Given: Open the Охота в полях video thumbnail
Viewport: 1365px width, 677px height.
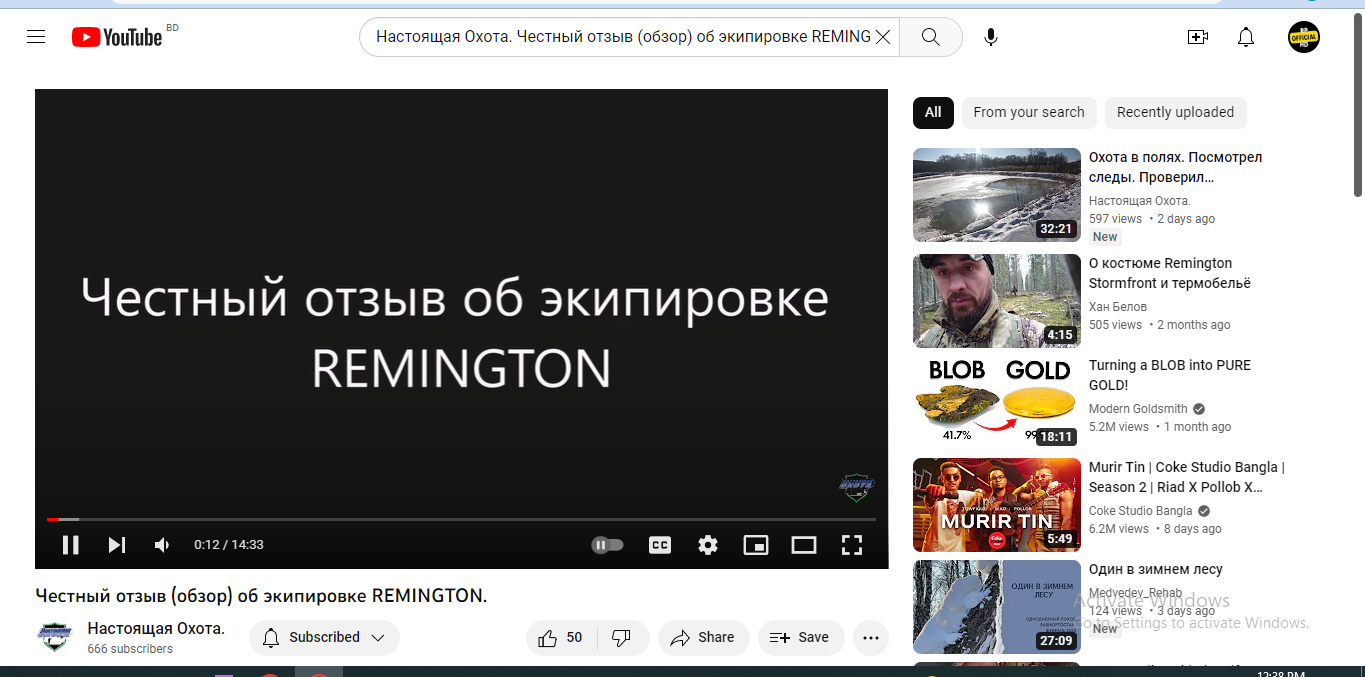Looking at the screenshot, I should click(x=997, y=195).
